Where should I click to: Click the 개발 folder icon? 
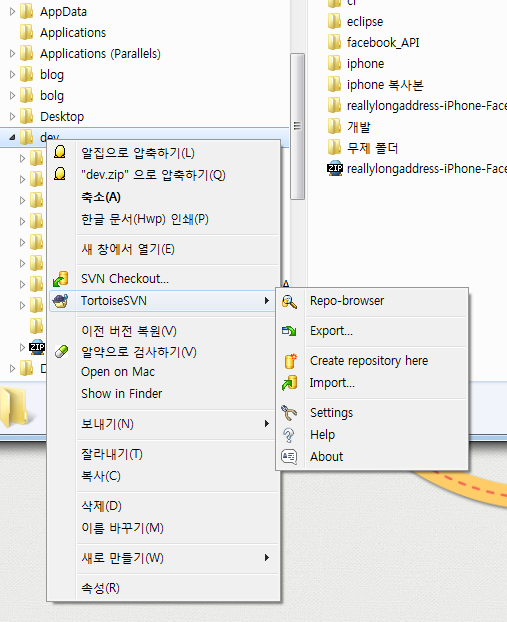coord(334,126)
